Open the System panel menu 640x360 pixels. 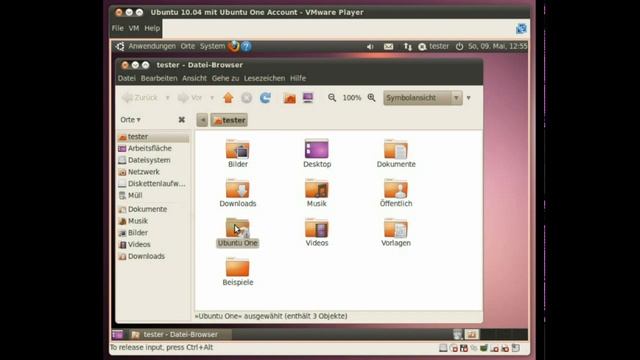pyautogui.click(x=212, y=46)
